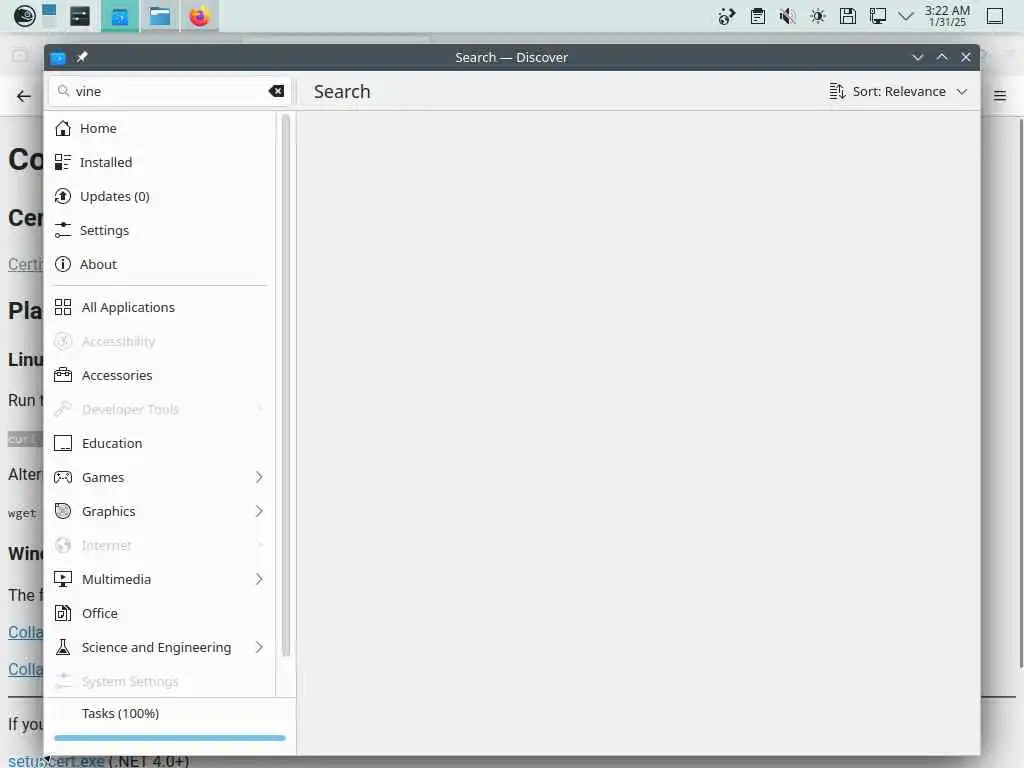Click the Games controller icon

[63, 477]
